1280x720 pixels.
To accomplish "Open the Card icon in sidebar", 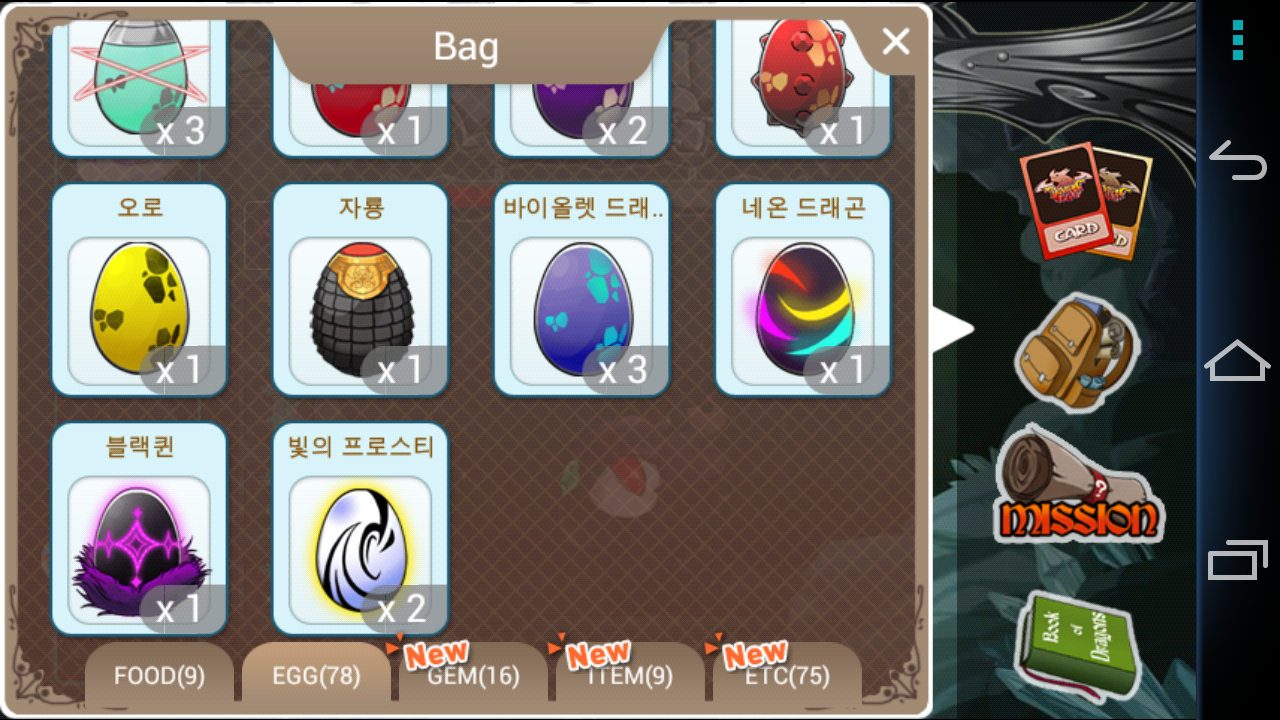I will pos(1086,200).
